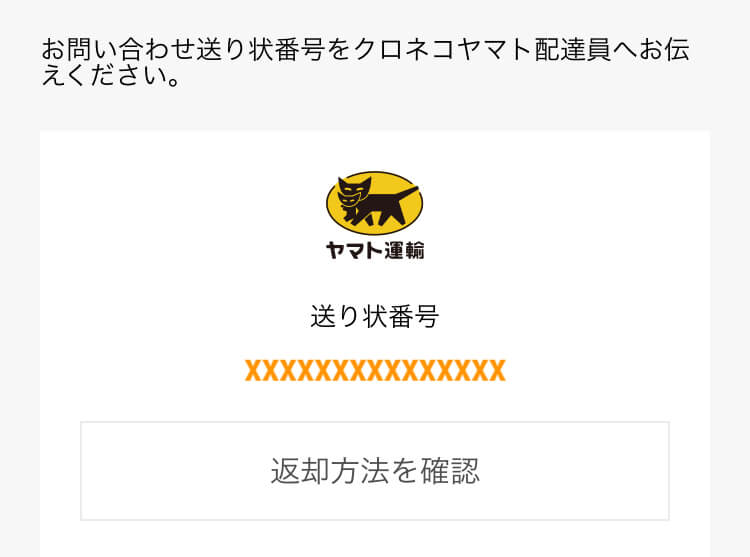Tap the 運輸 kanji beneath the cat logo
Image resolution: width=750 pixels, height=557 pixels.
404,251
